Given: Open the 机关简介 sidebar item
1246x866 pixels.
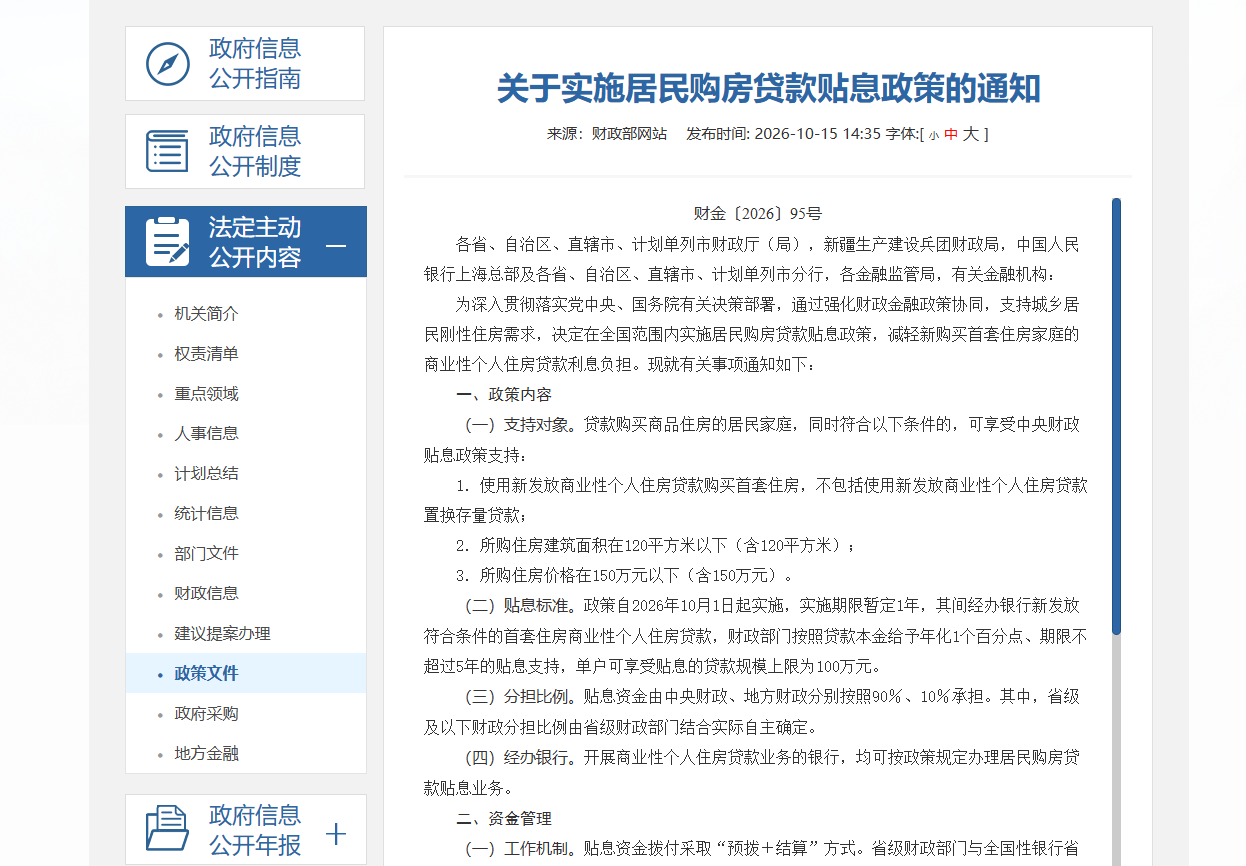Looking at the screenshot, I should [x=206, y=314].
